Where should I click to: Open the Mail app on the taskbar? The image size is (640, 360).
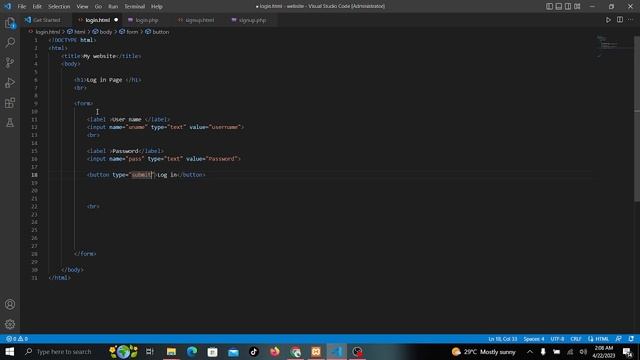click(233, 351)
